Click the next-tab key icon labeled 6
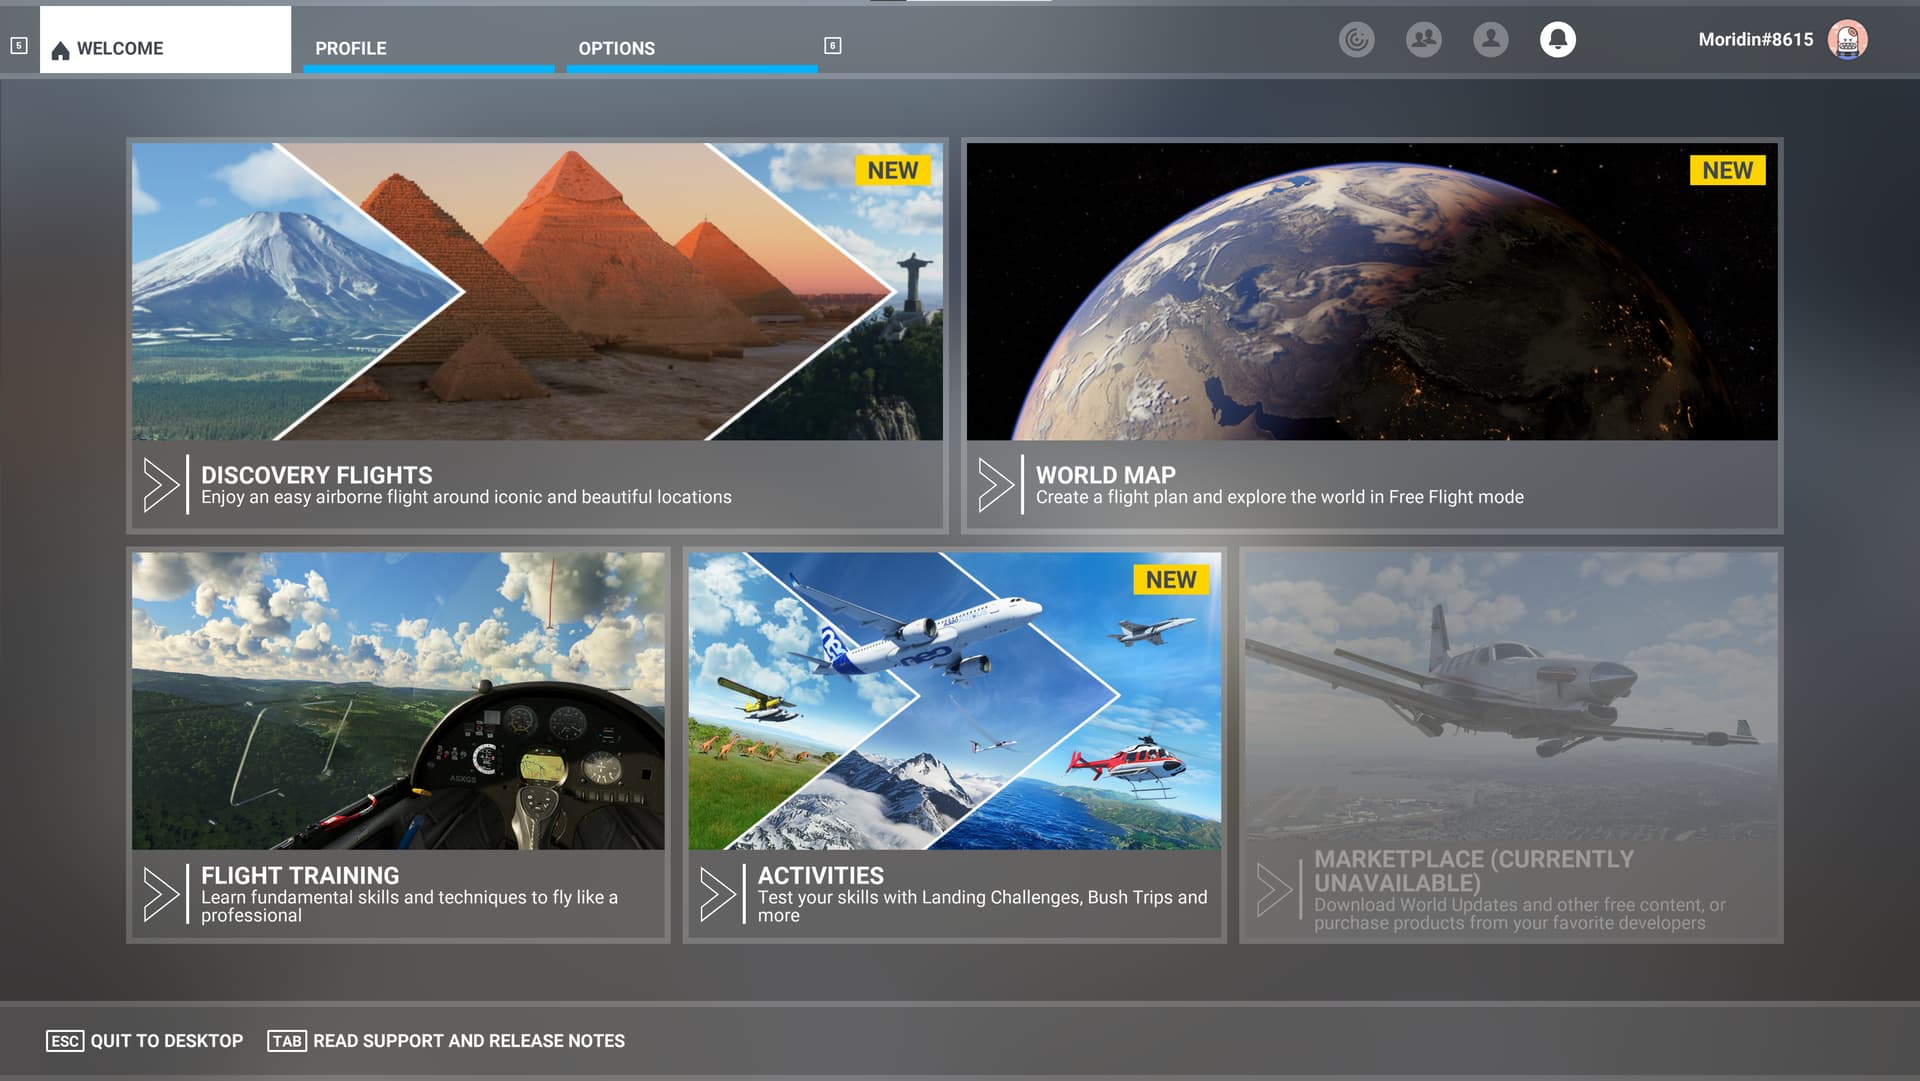Image resolution: width=1920 pixels, height=1081 pixels. [832, 46]
